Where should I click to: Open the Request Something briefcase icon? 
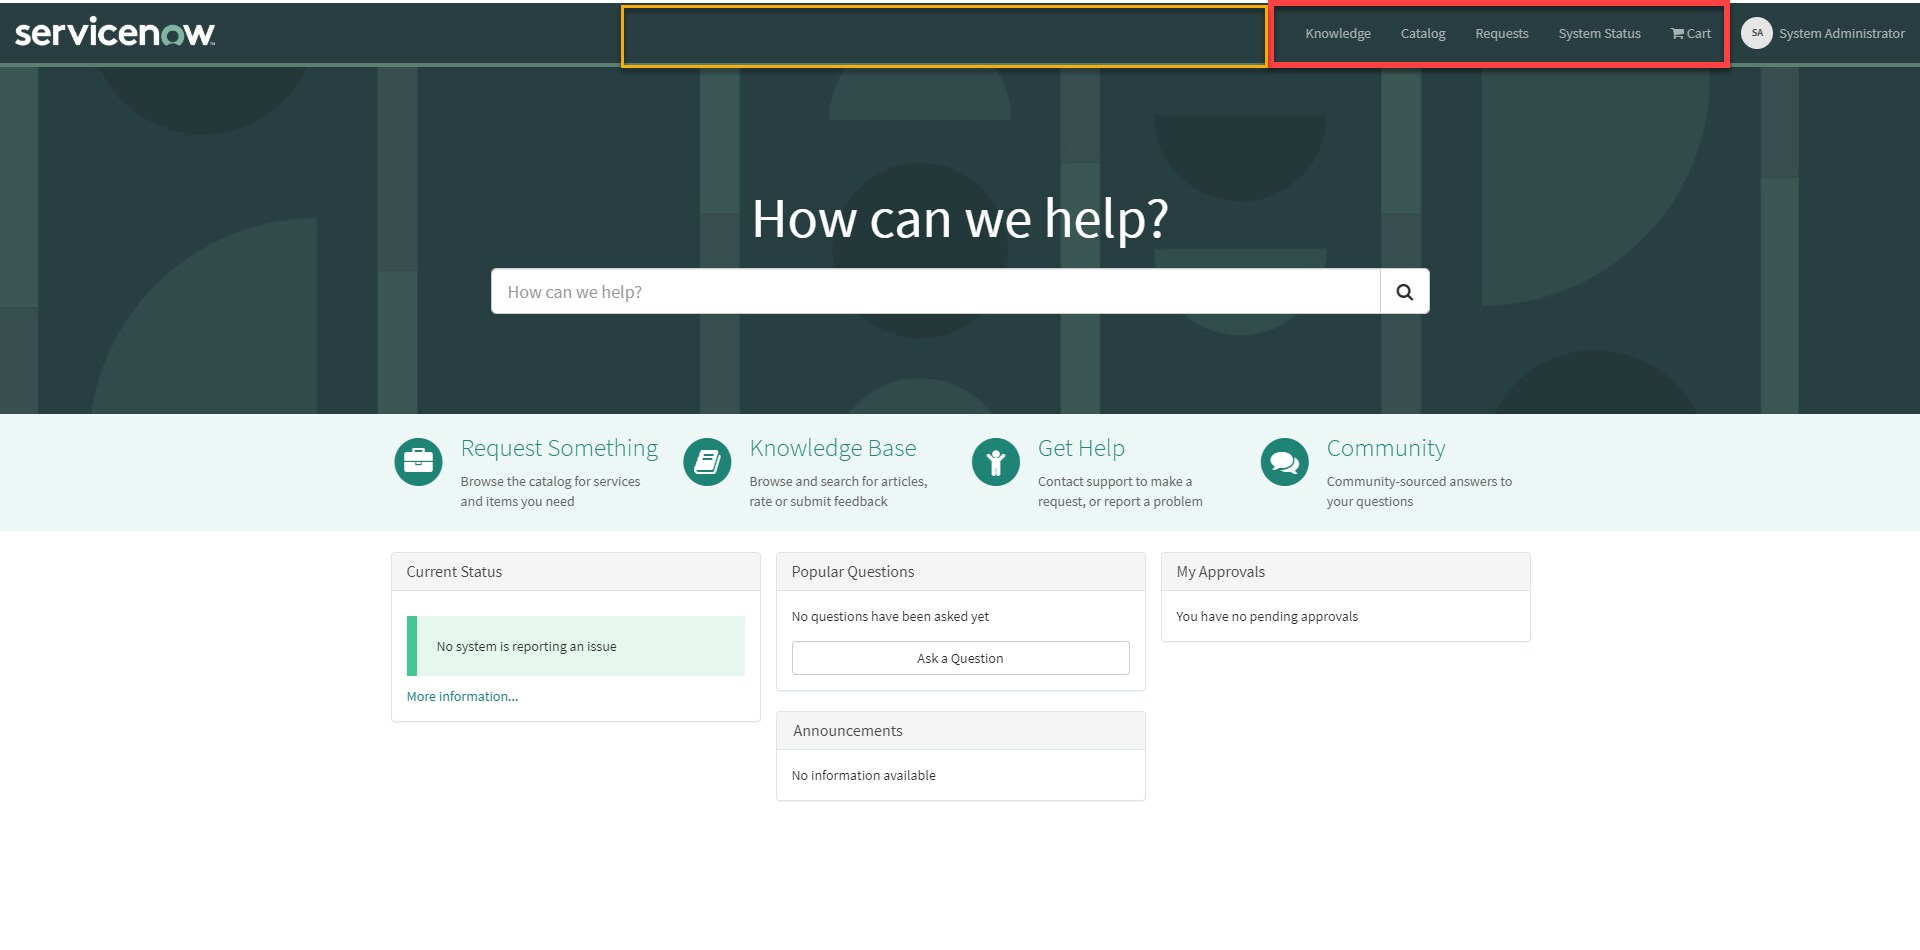point(418,462)
